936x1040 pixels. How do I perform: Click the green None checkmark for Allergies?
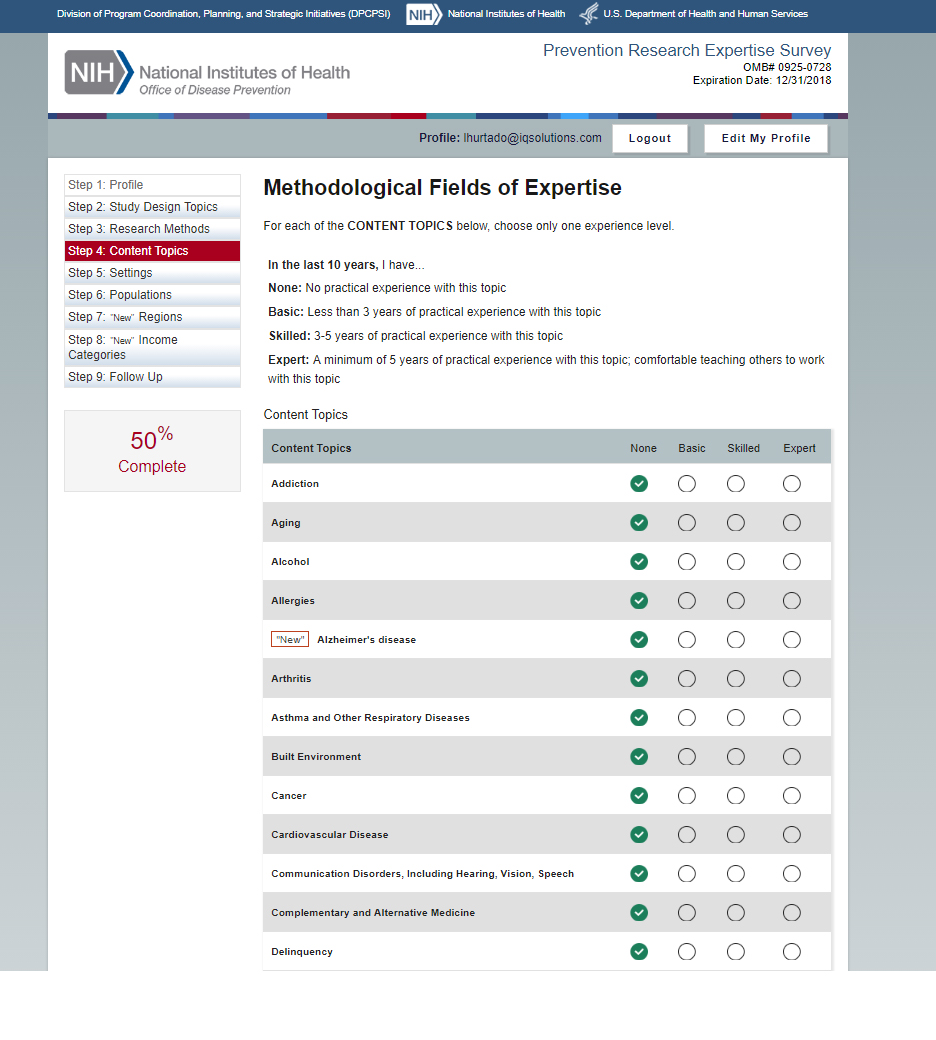pyautogui.click(x=639, y=601)
